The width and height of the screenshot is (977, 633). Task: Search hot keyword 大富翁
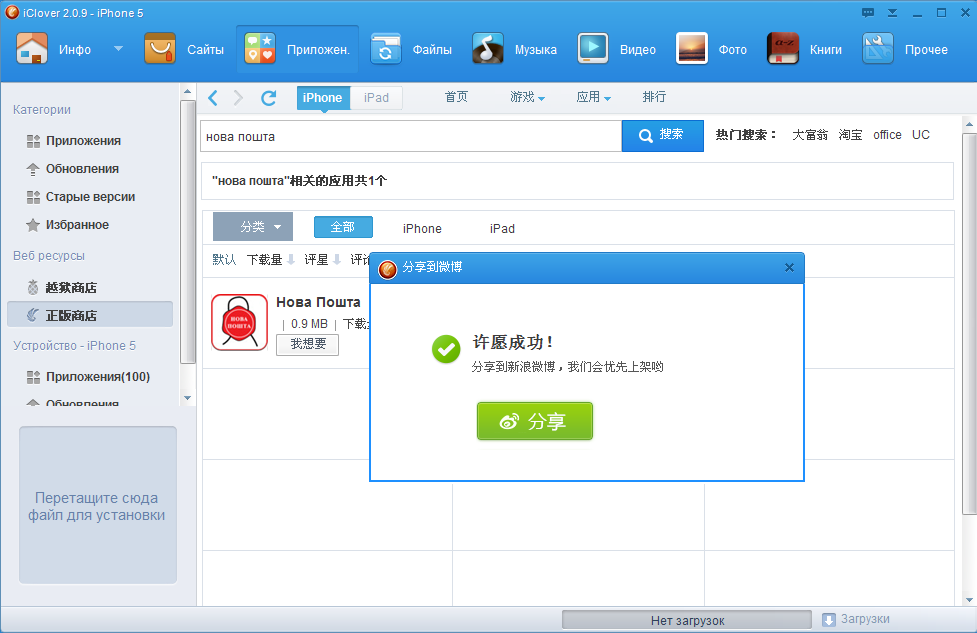(810, 135)
